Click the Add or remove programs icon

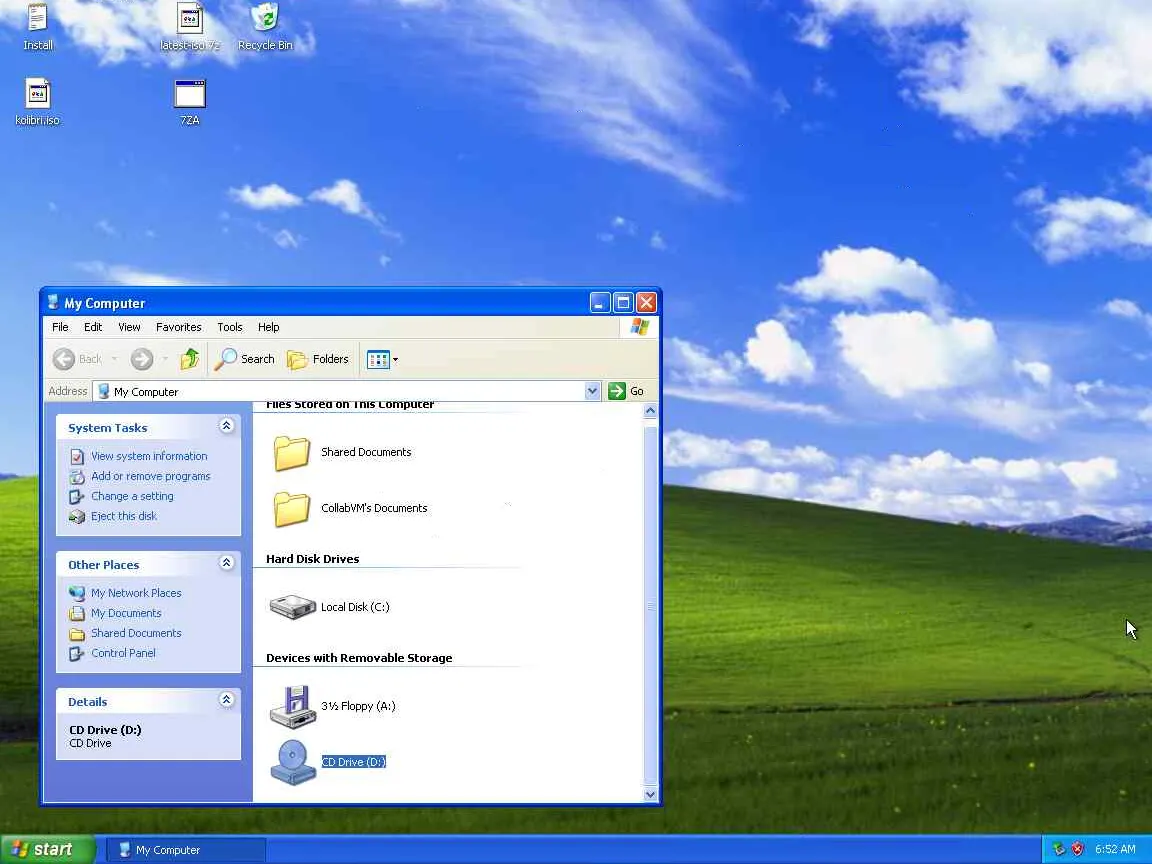click(77, 477)
